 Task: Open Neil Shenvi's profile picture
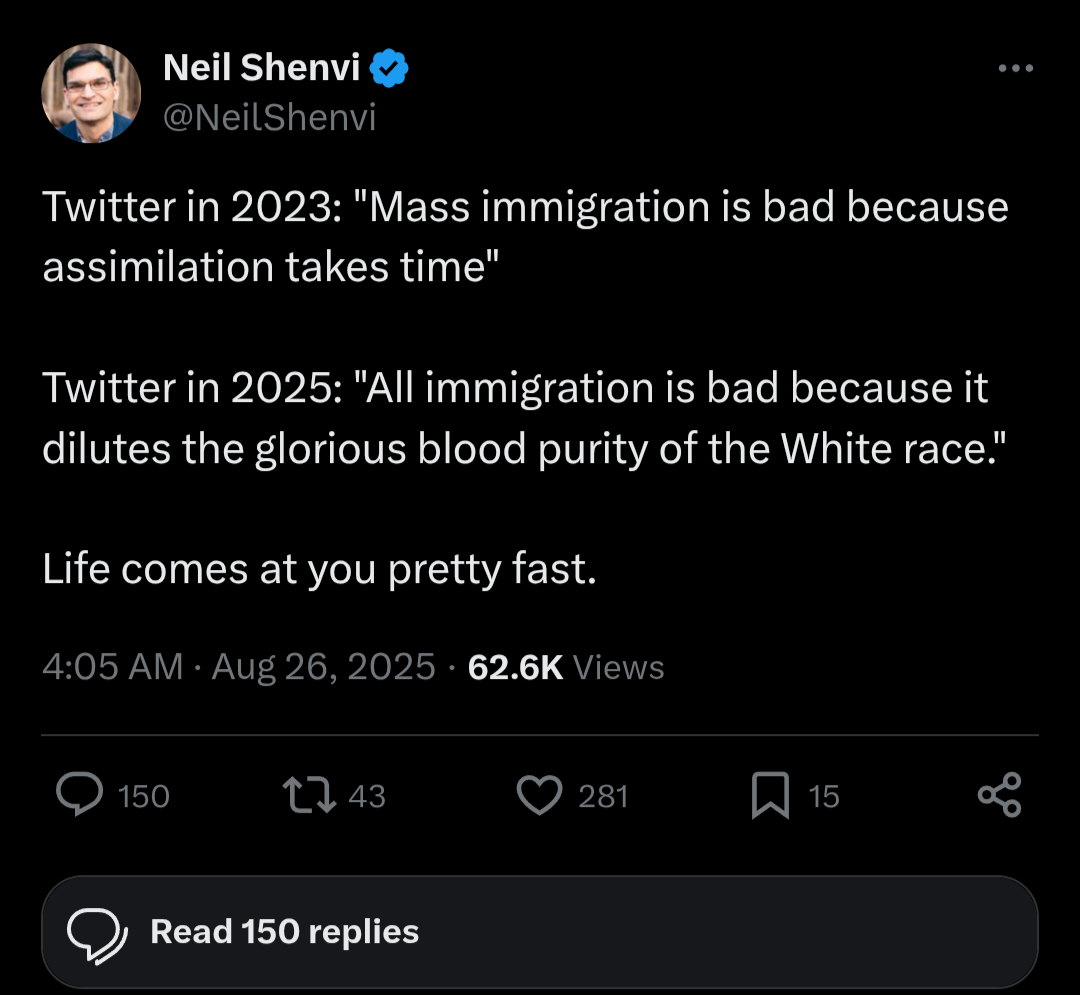pos(90,93)
